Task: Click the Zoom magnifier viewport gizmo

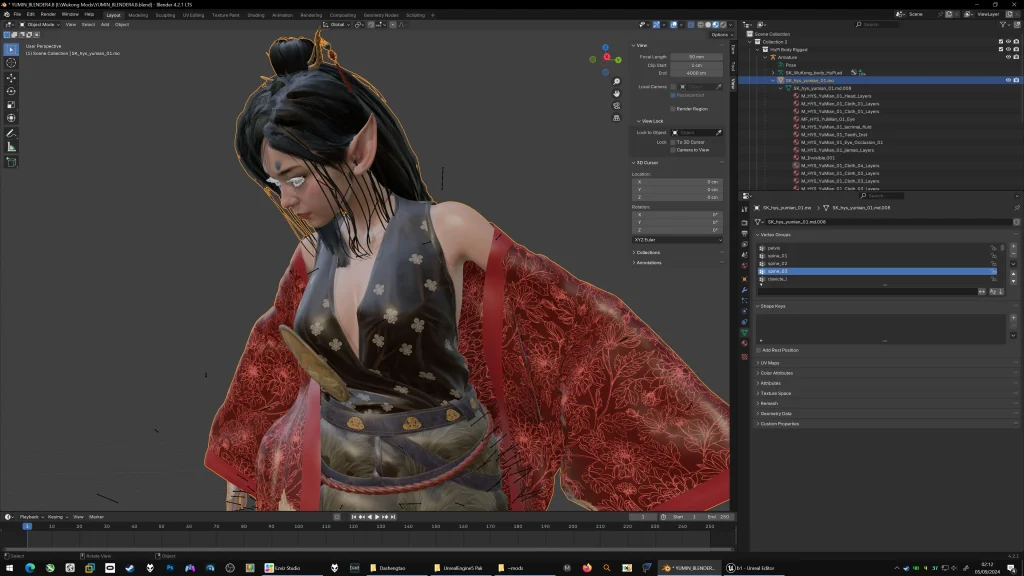Action: click(618, 82)
